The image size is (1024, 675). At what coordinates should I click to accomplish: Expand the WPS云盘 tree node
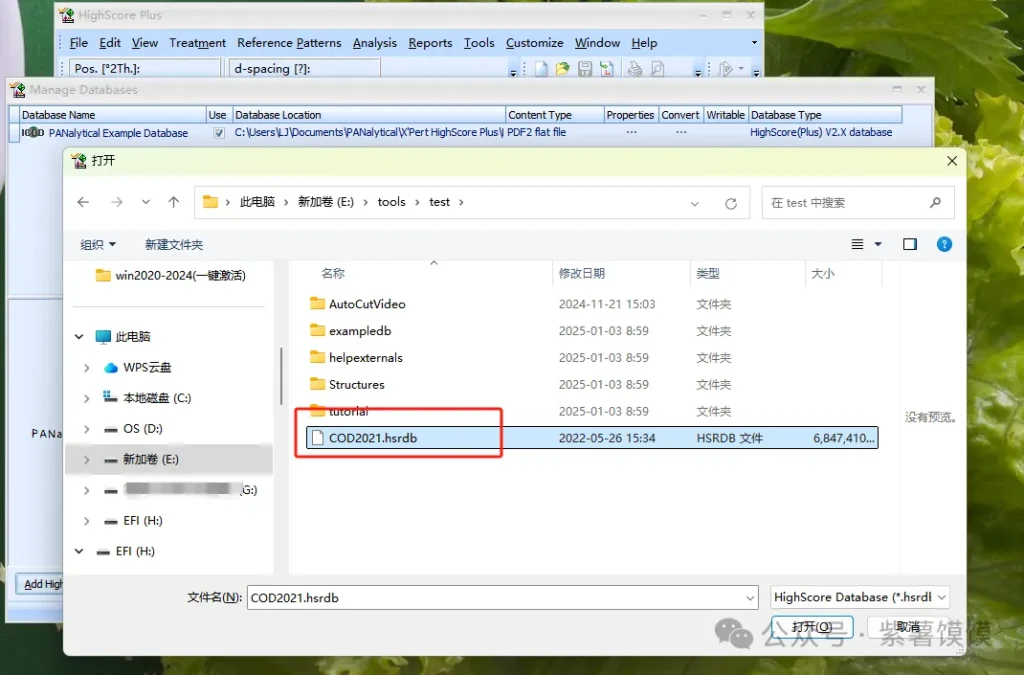pos(87,368)
